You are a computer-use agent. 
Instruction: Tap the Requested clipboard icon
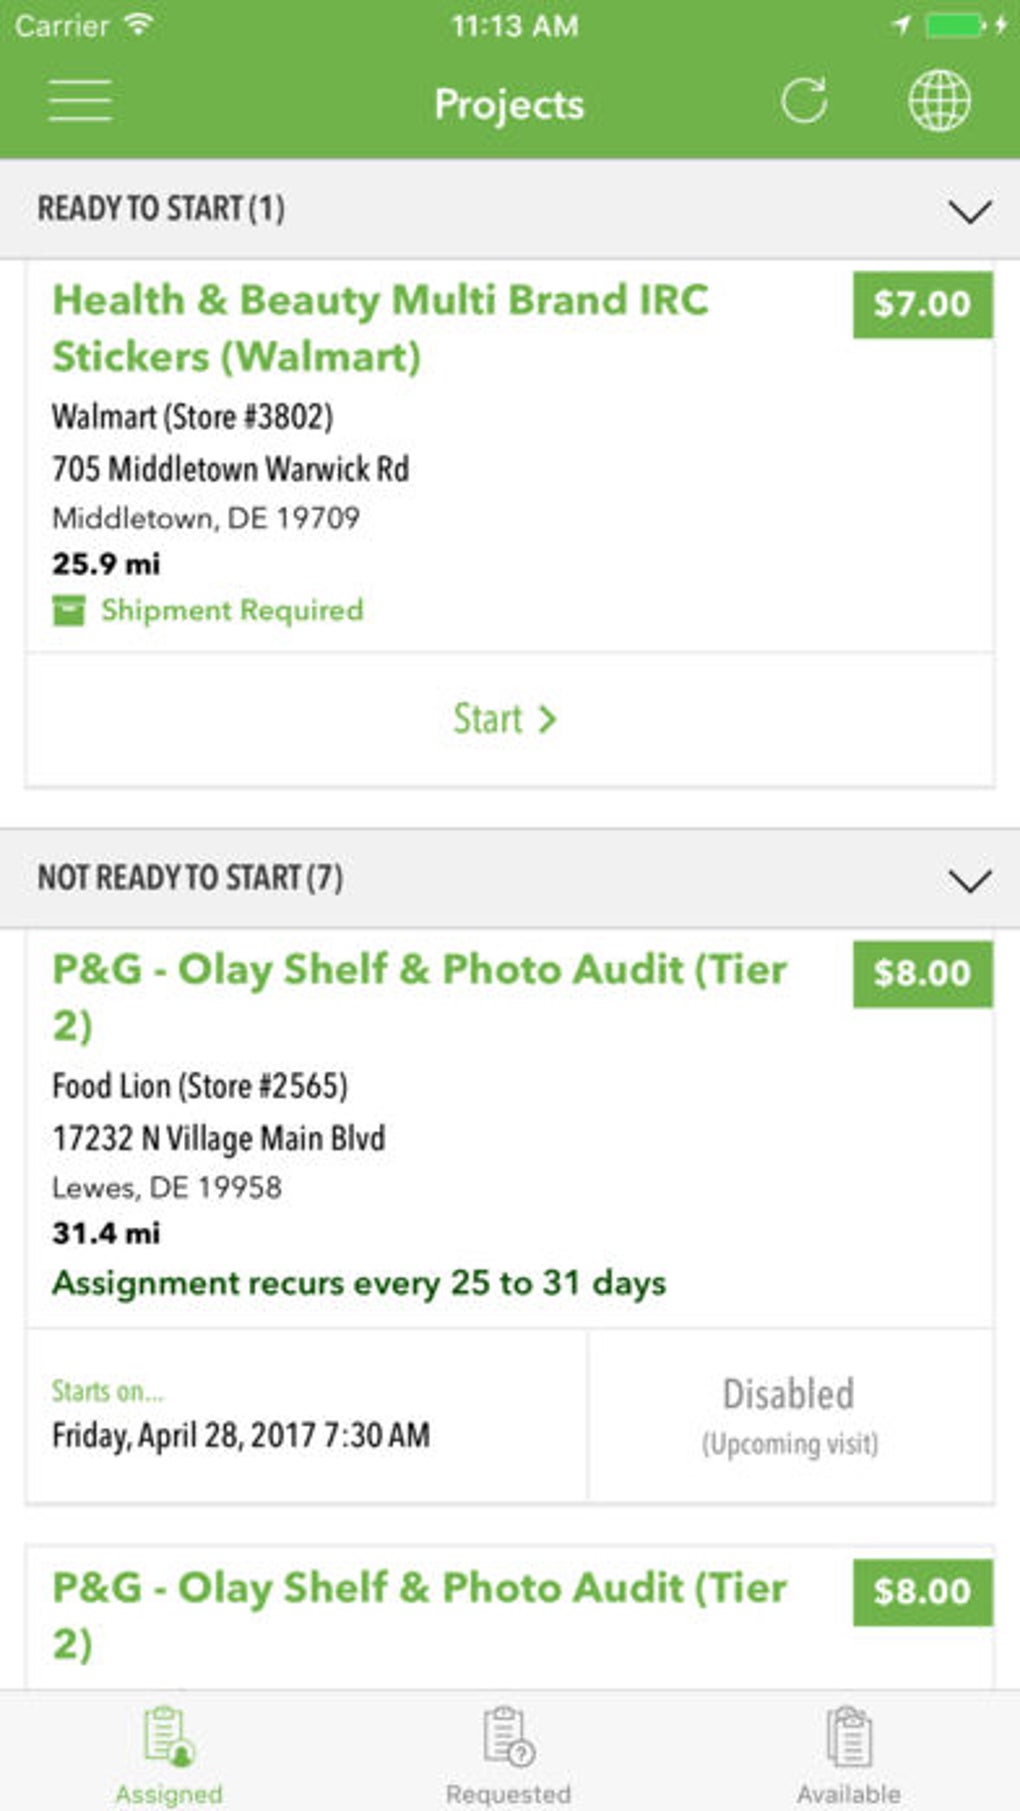508,1737
